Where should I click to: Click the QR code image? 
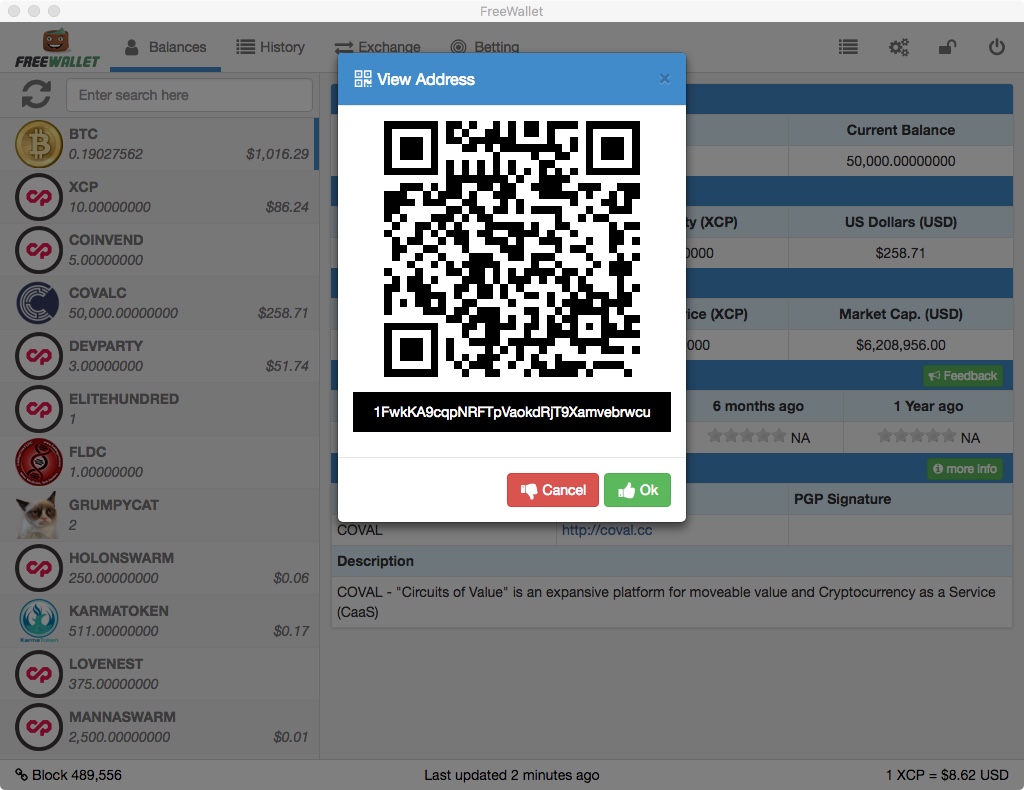[511, 249]
